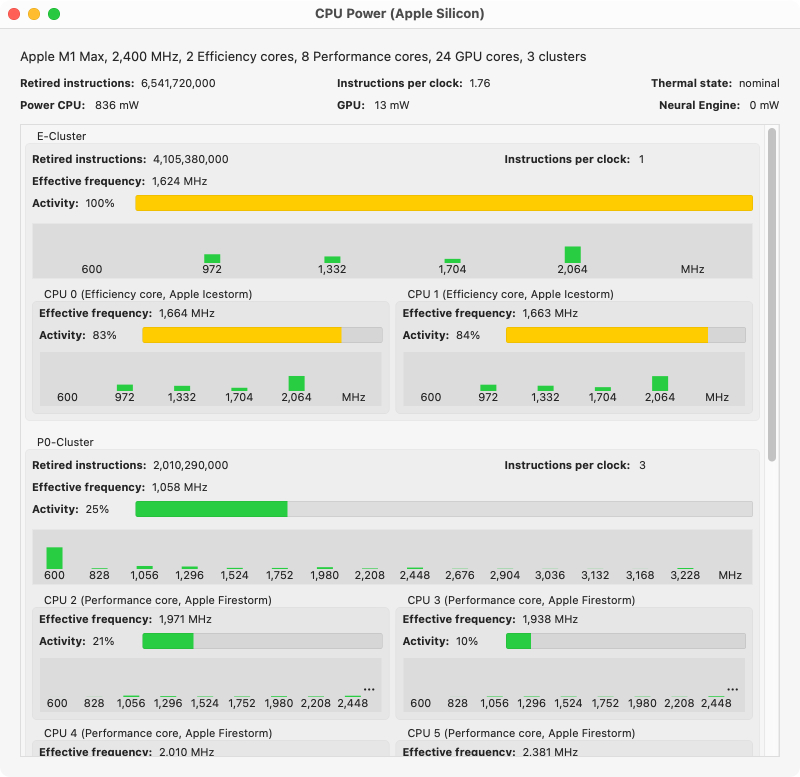Click the E-Cluster 1,332 MHz histogram bar

[332, 260]
